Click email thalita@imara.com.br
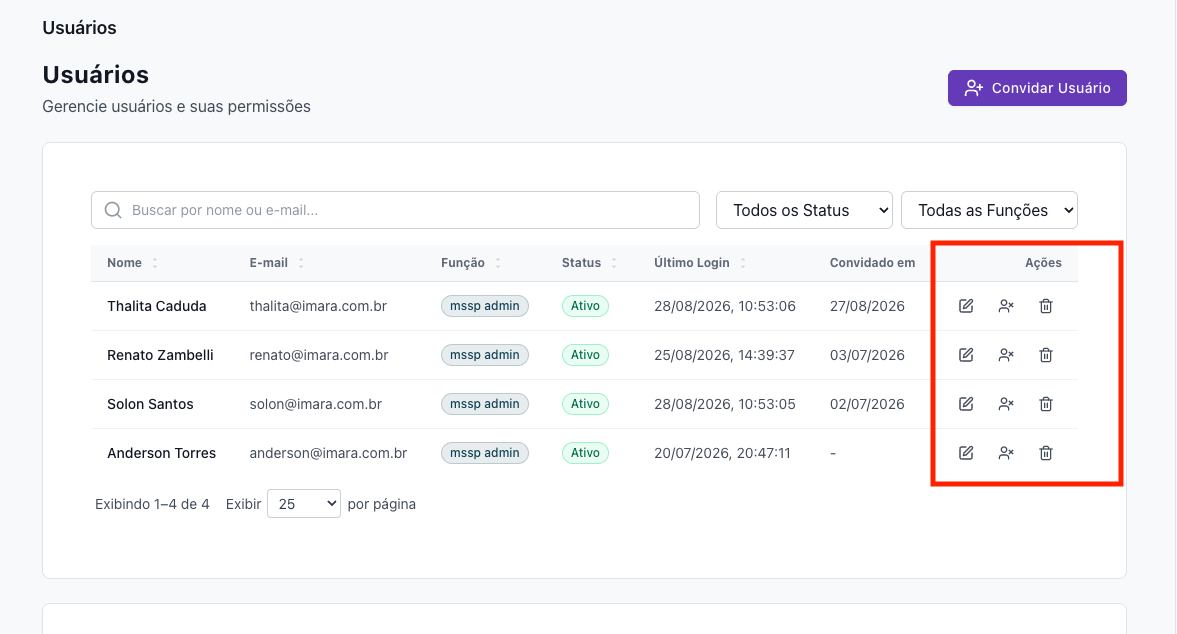Viewport: 1177px width, 634px height. click(318, 306)
